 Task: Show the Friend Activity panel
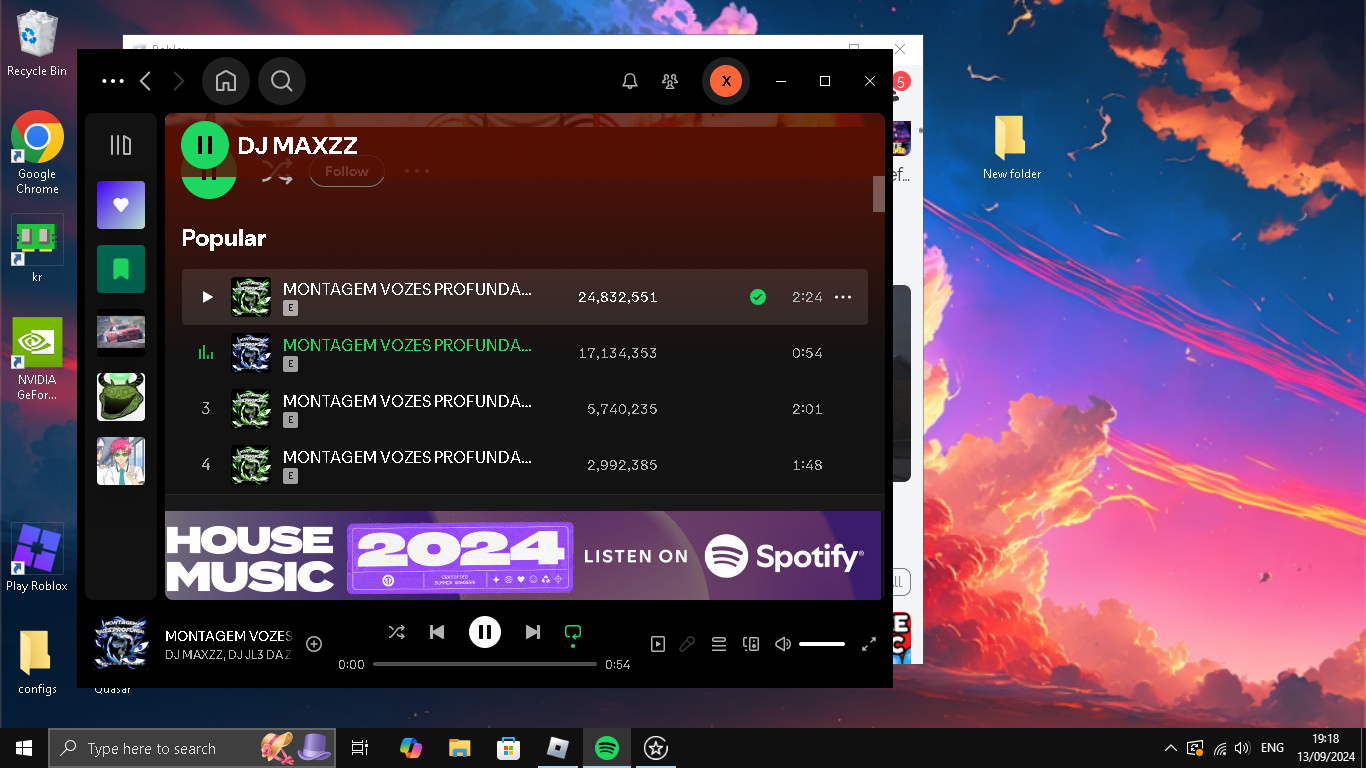click(670, 81)
